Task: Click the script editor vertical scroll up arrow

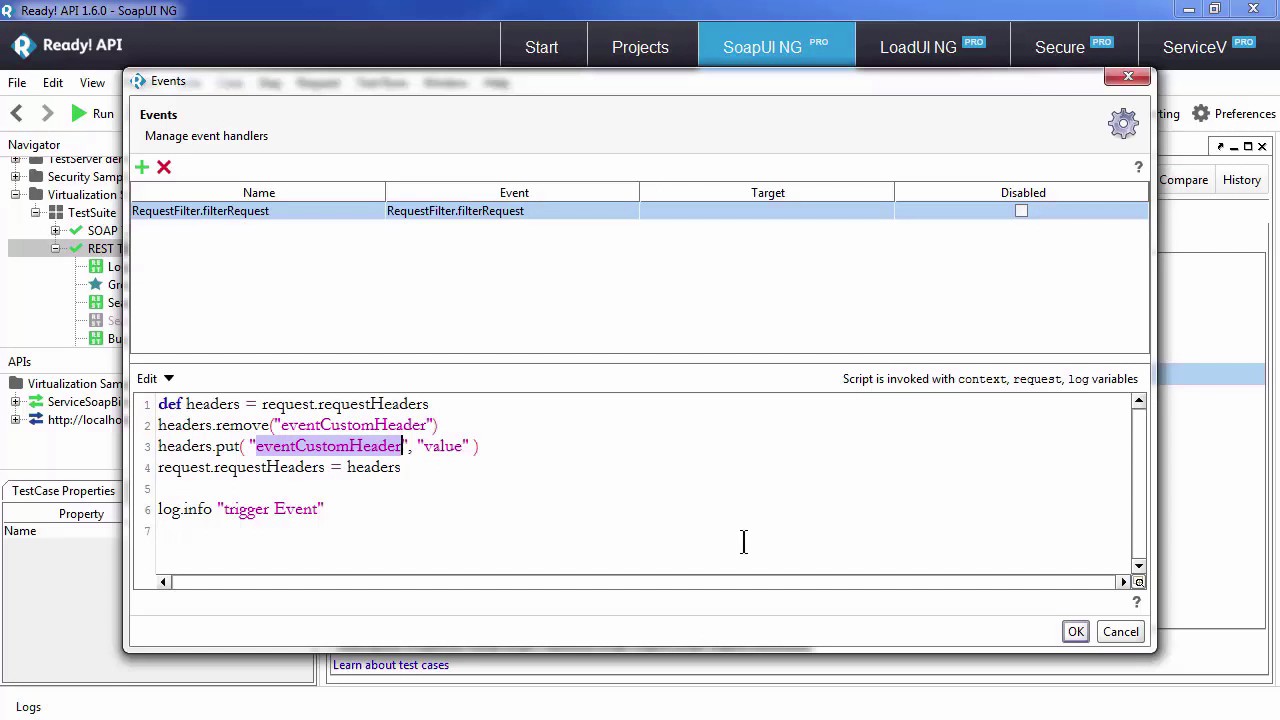Action: click(x=1139, y=401)
